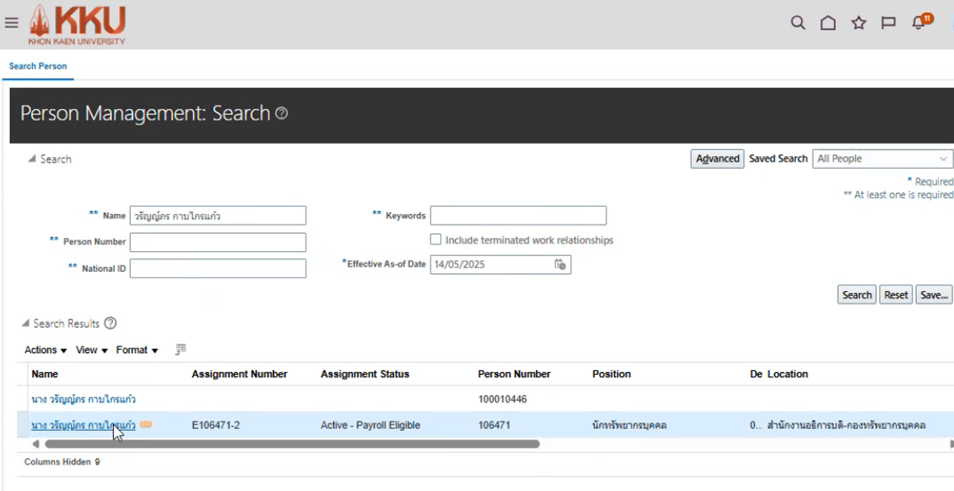Open the Watchlist flag icon
Viewport: 954px width, 491px height.
click(888, 23)
